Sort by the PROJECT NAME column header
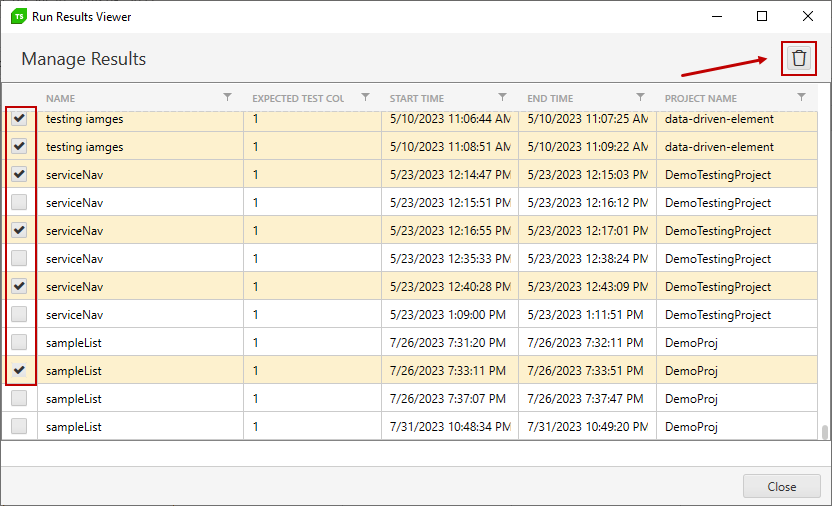Viewport: 832px width, 506px height. tap(700, 99)
